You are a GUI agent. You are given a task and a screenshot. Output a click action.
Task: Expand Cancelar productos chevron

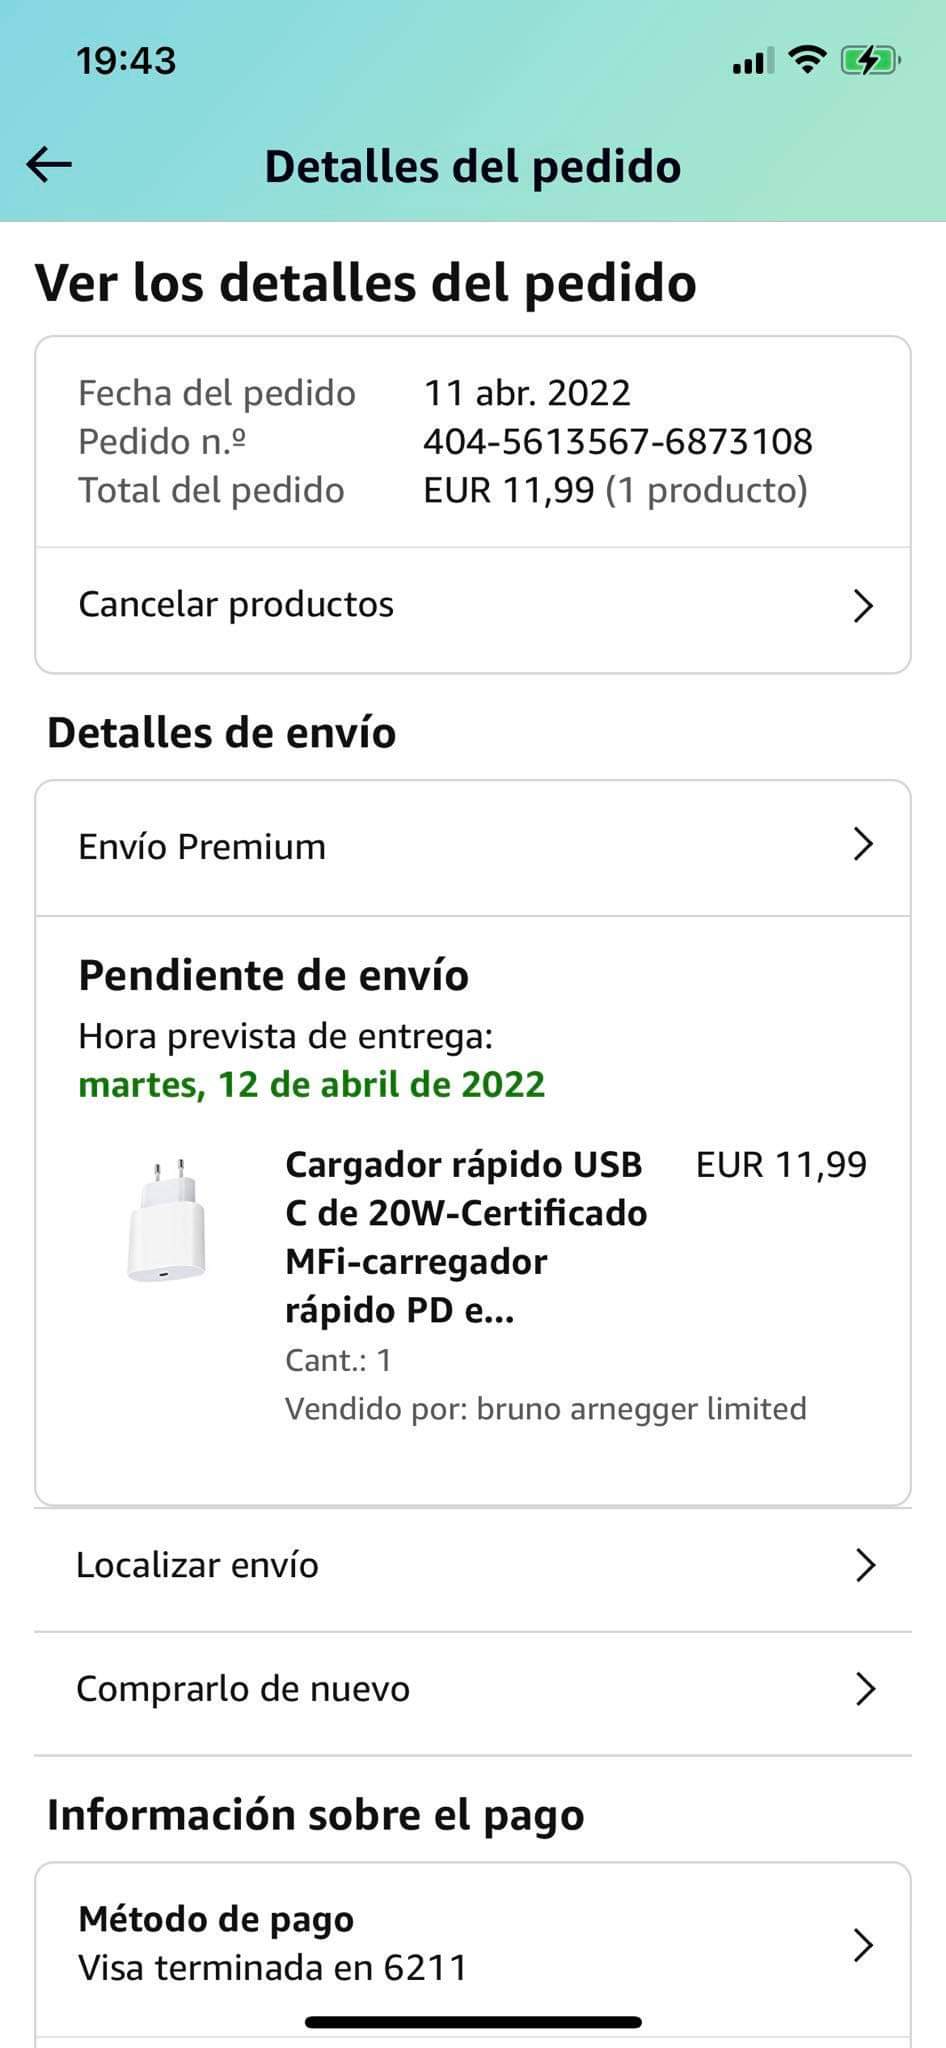point(863,606)
